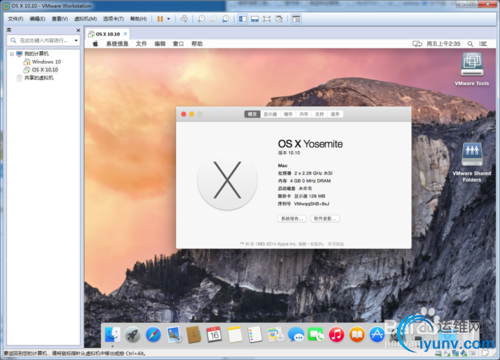Open Messages blue bubble icon in dock
The height and width of the screenshot is (360, 500).
[x=296, y=335]
